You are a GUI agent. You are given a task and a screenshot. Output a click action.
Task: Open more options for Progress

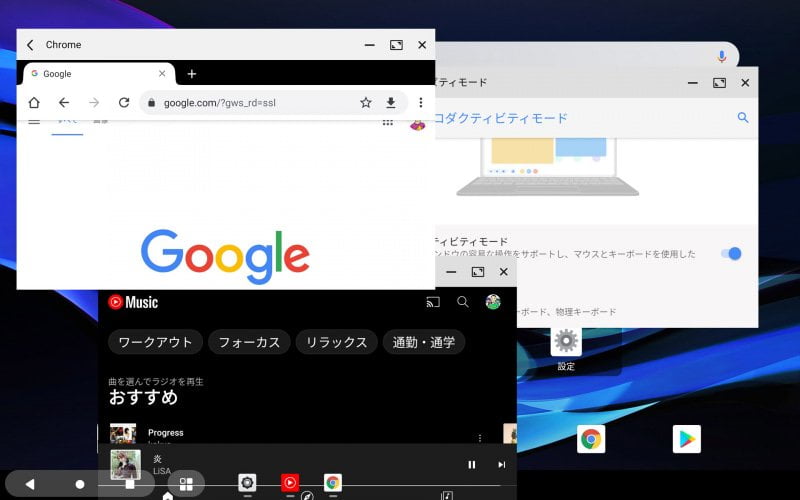click(480, 438)
